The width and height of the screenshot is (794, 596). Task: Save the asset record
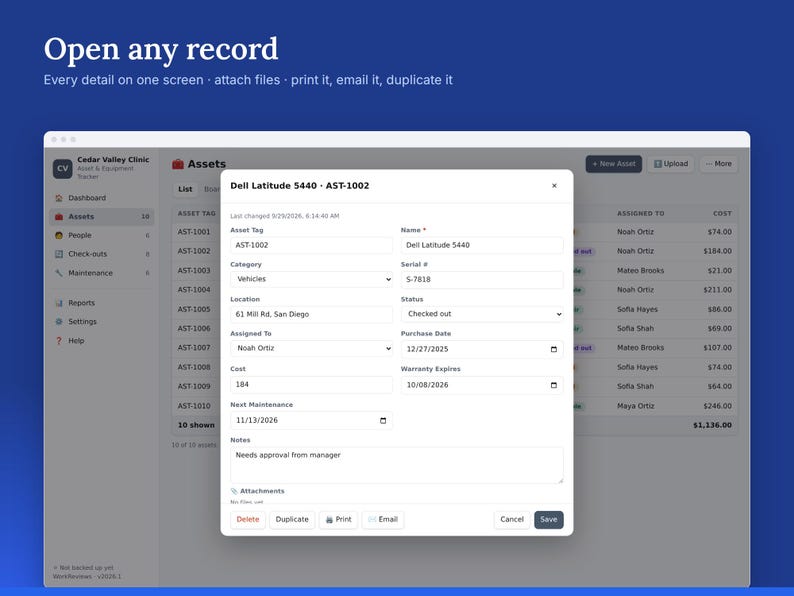(x=548, y=520)
